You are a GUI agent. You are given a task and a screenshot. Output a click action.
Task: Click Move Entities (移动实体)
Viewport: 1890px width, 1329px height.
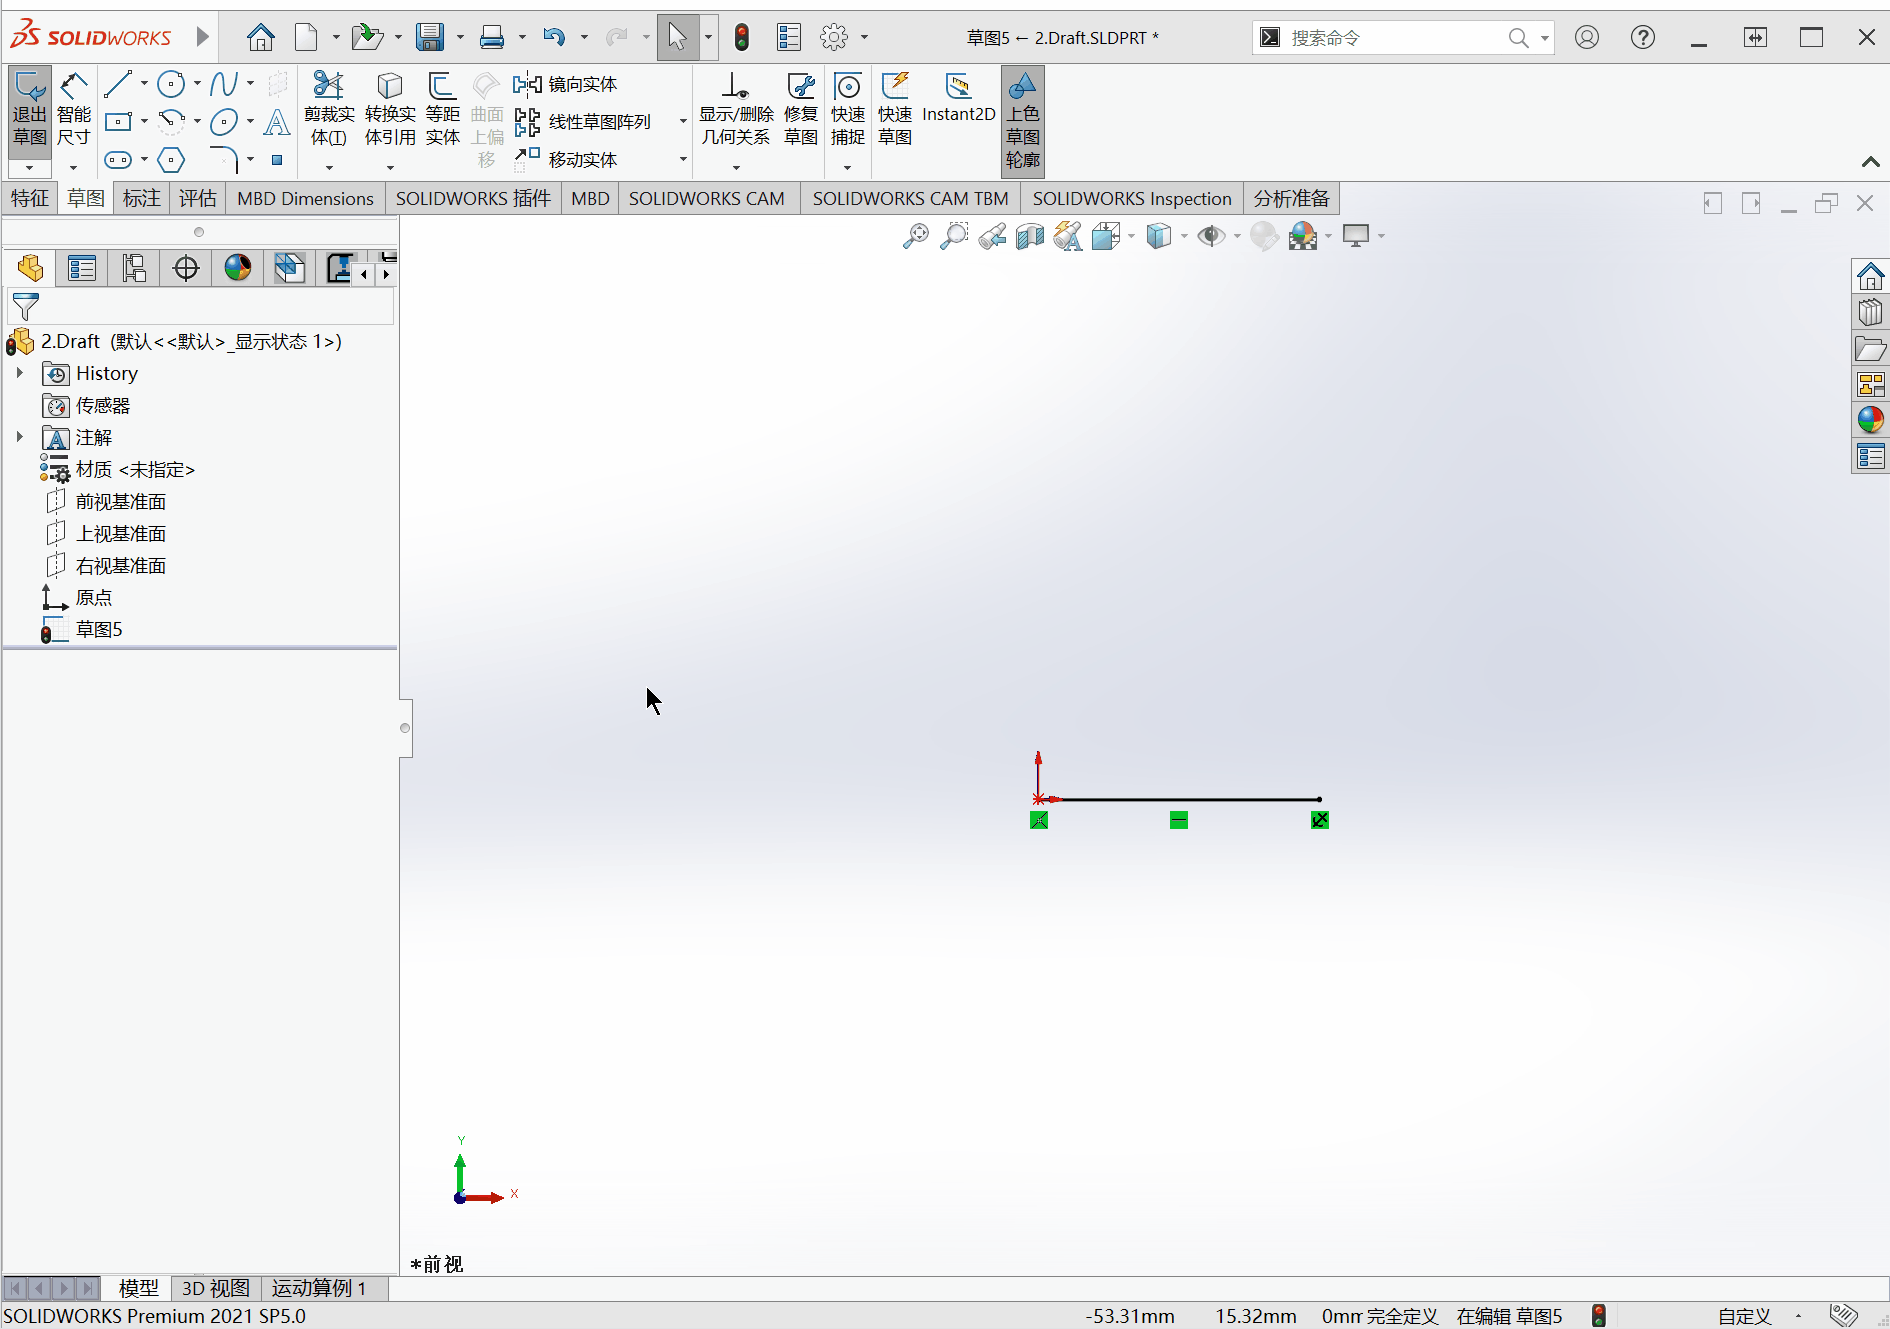[565, 160]
